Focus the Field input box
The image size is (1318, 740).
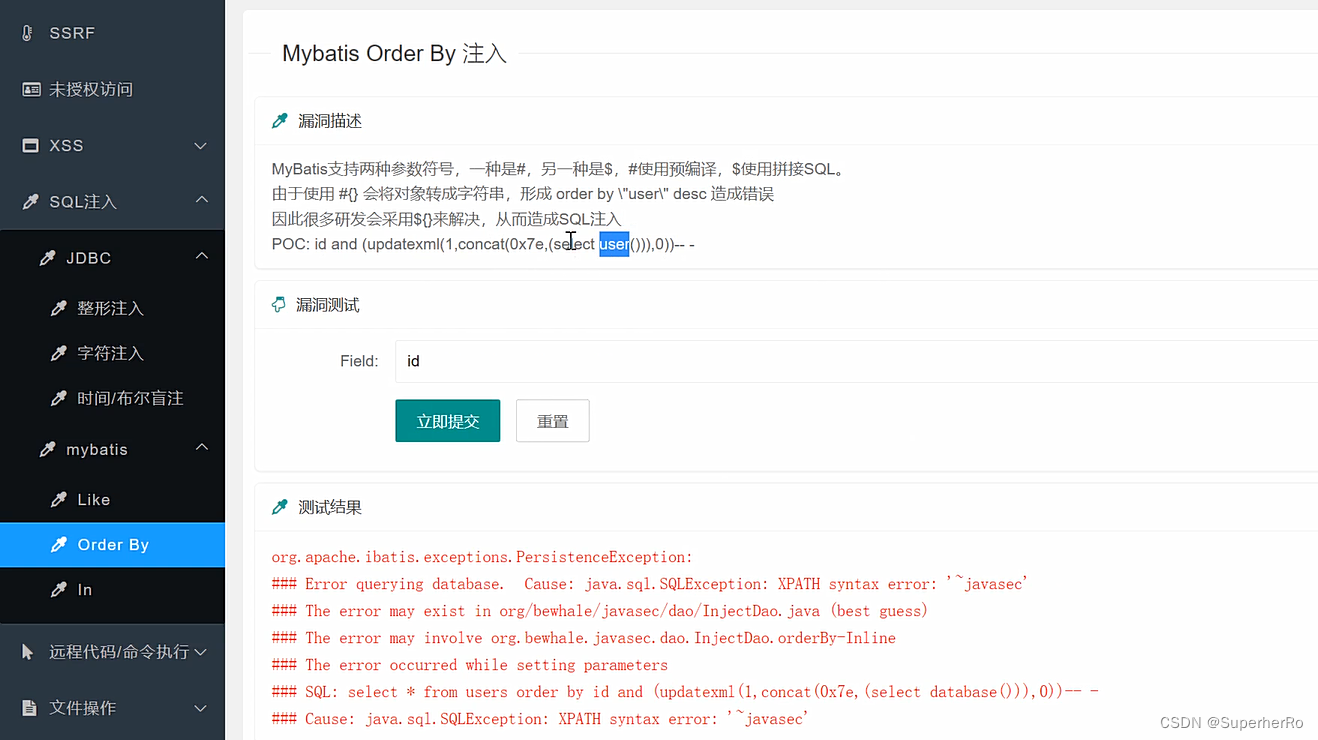[x=856, y=361]
